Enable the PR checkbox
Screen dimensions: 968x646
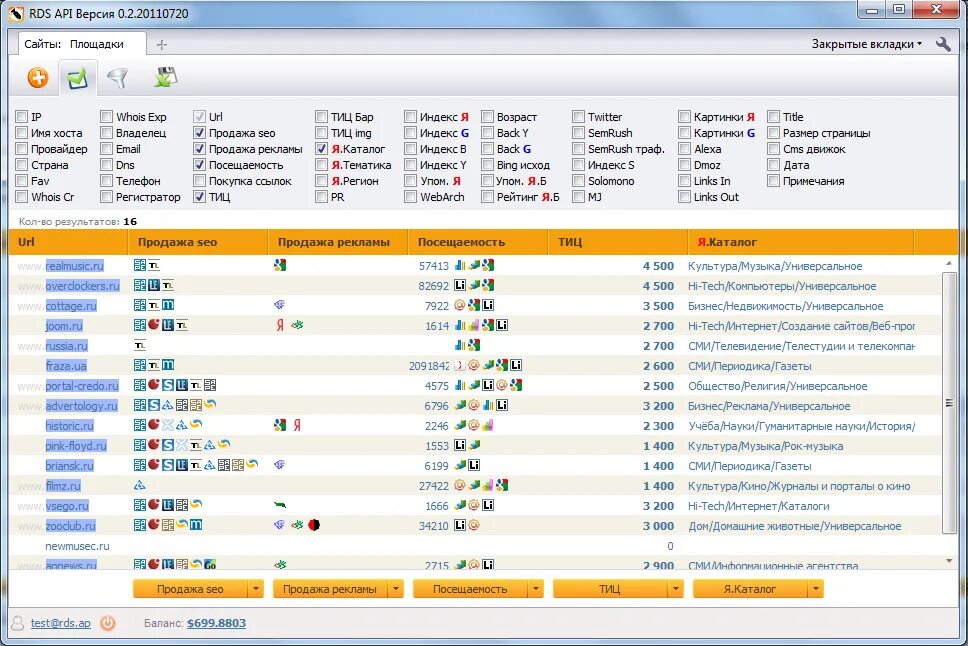pos(322,197)
